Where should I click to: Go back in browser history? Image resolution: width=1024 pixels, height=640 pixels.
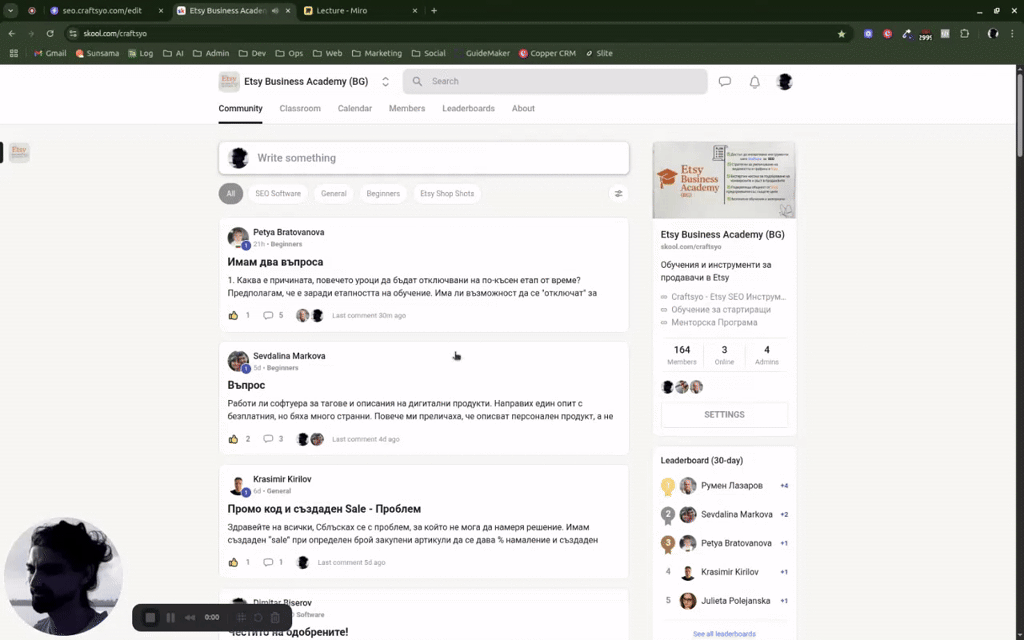(12, 33)
